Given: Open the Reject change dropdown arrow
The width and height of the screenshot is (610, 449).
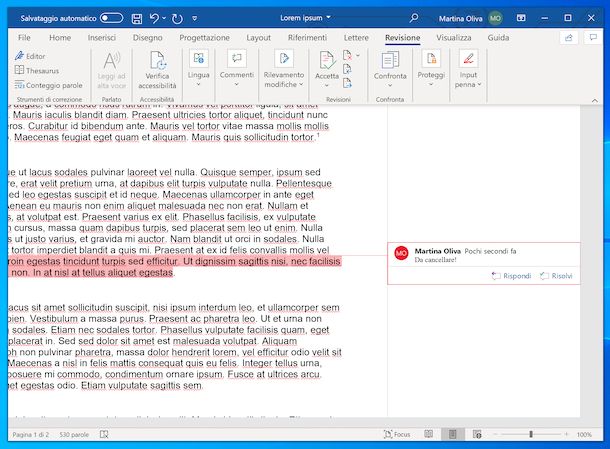Looking at the screenshot, I should (358, 56).
